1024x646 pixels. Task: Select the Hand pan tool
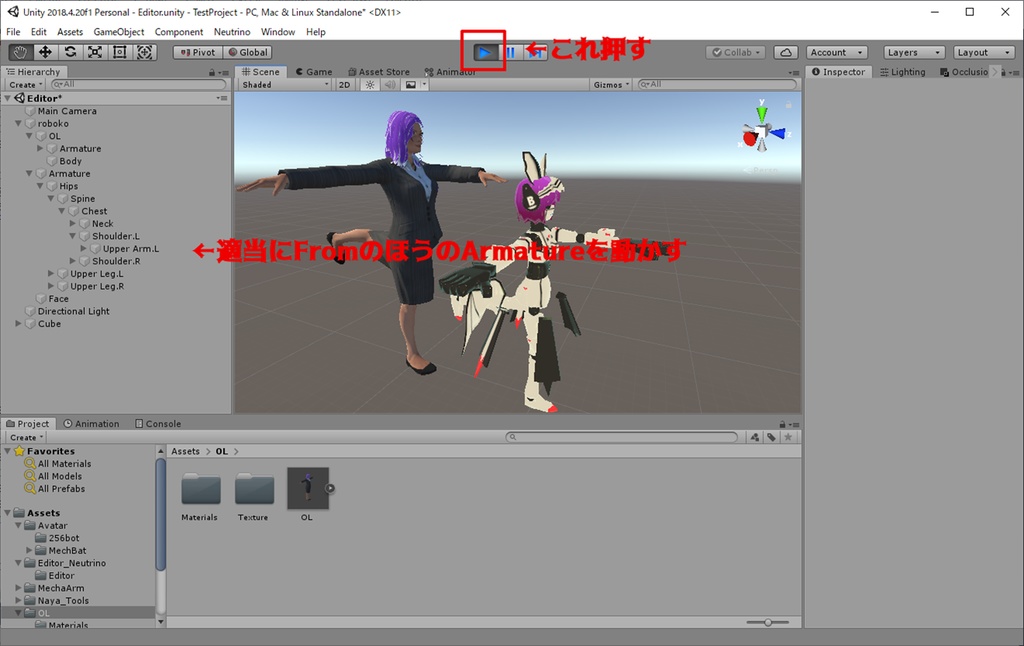[20, 52]
